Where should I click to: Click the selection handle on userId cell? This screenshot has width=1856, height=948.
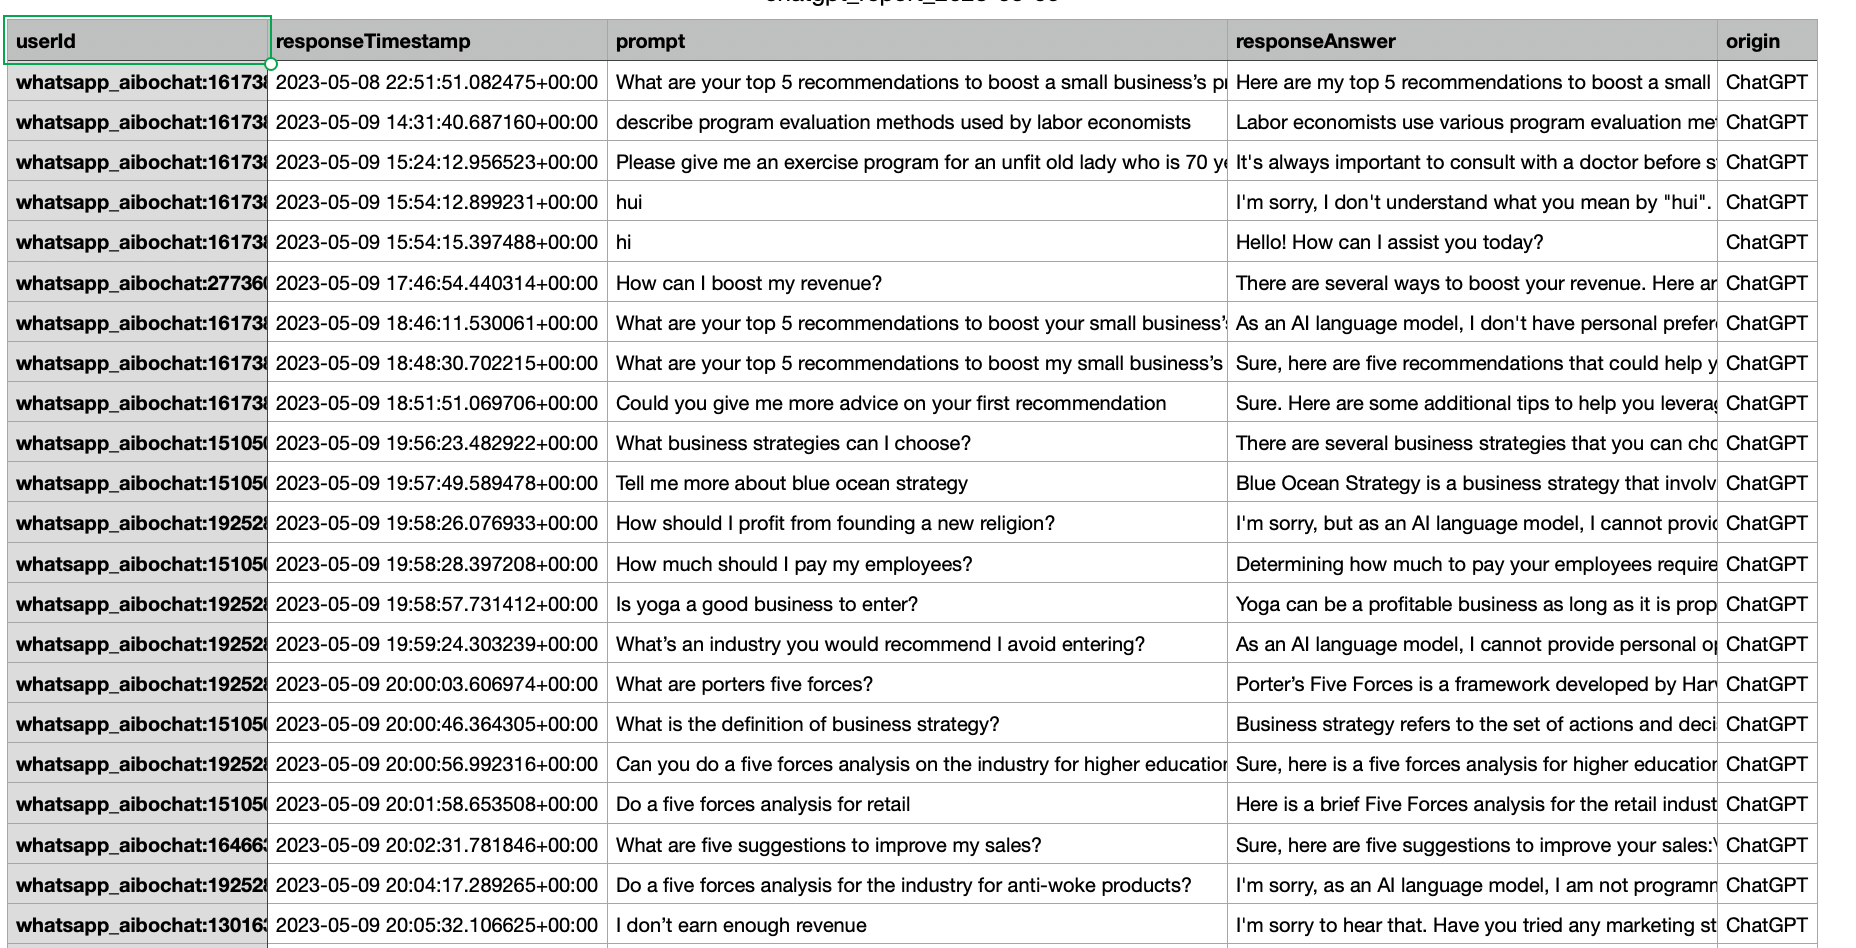271,64
